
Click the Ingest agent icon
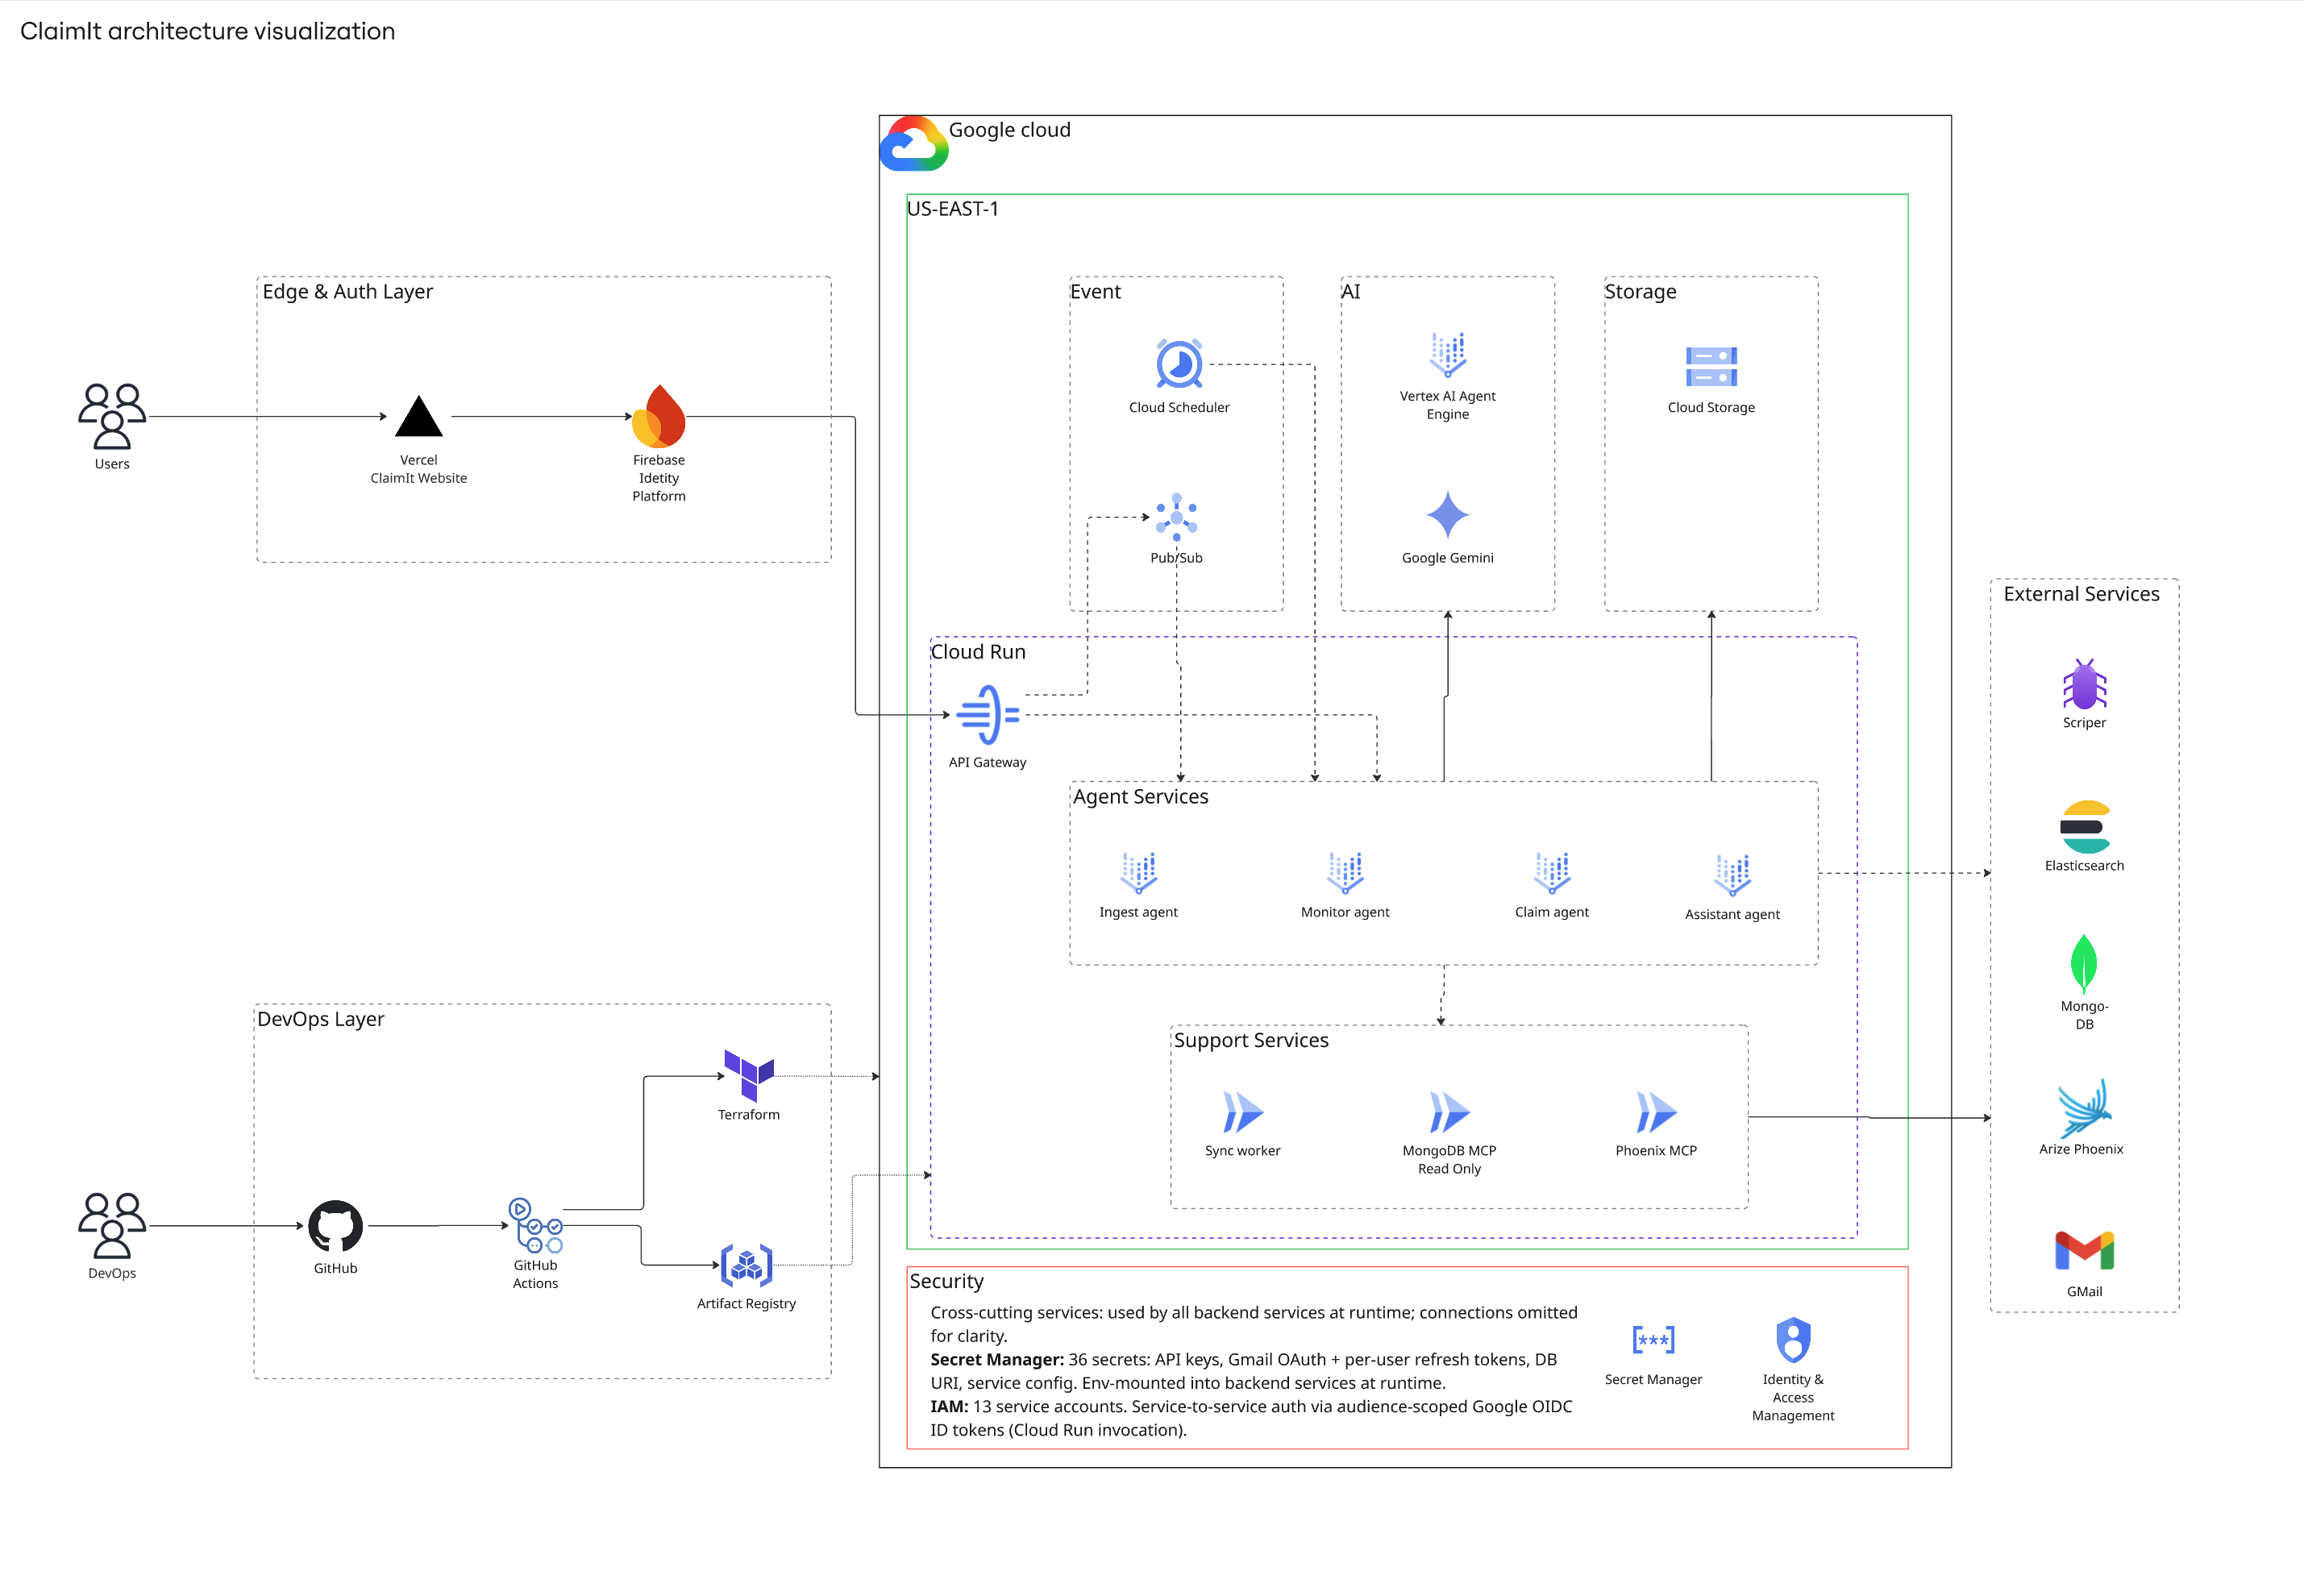(x=1138, y=873)
